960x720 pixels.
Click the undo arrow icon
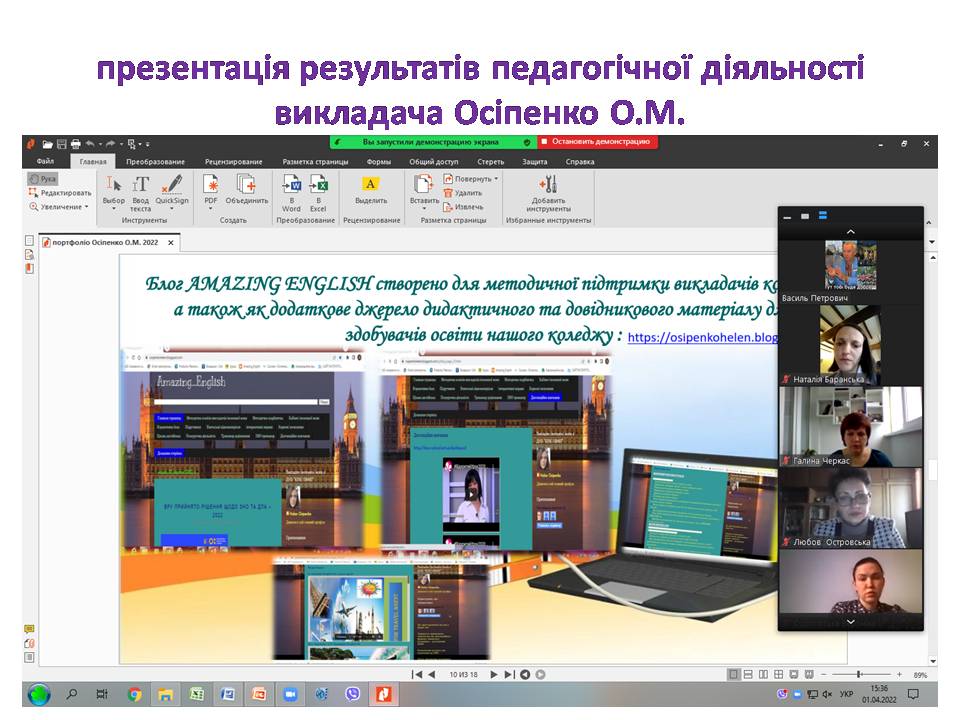[91, 144]
